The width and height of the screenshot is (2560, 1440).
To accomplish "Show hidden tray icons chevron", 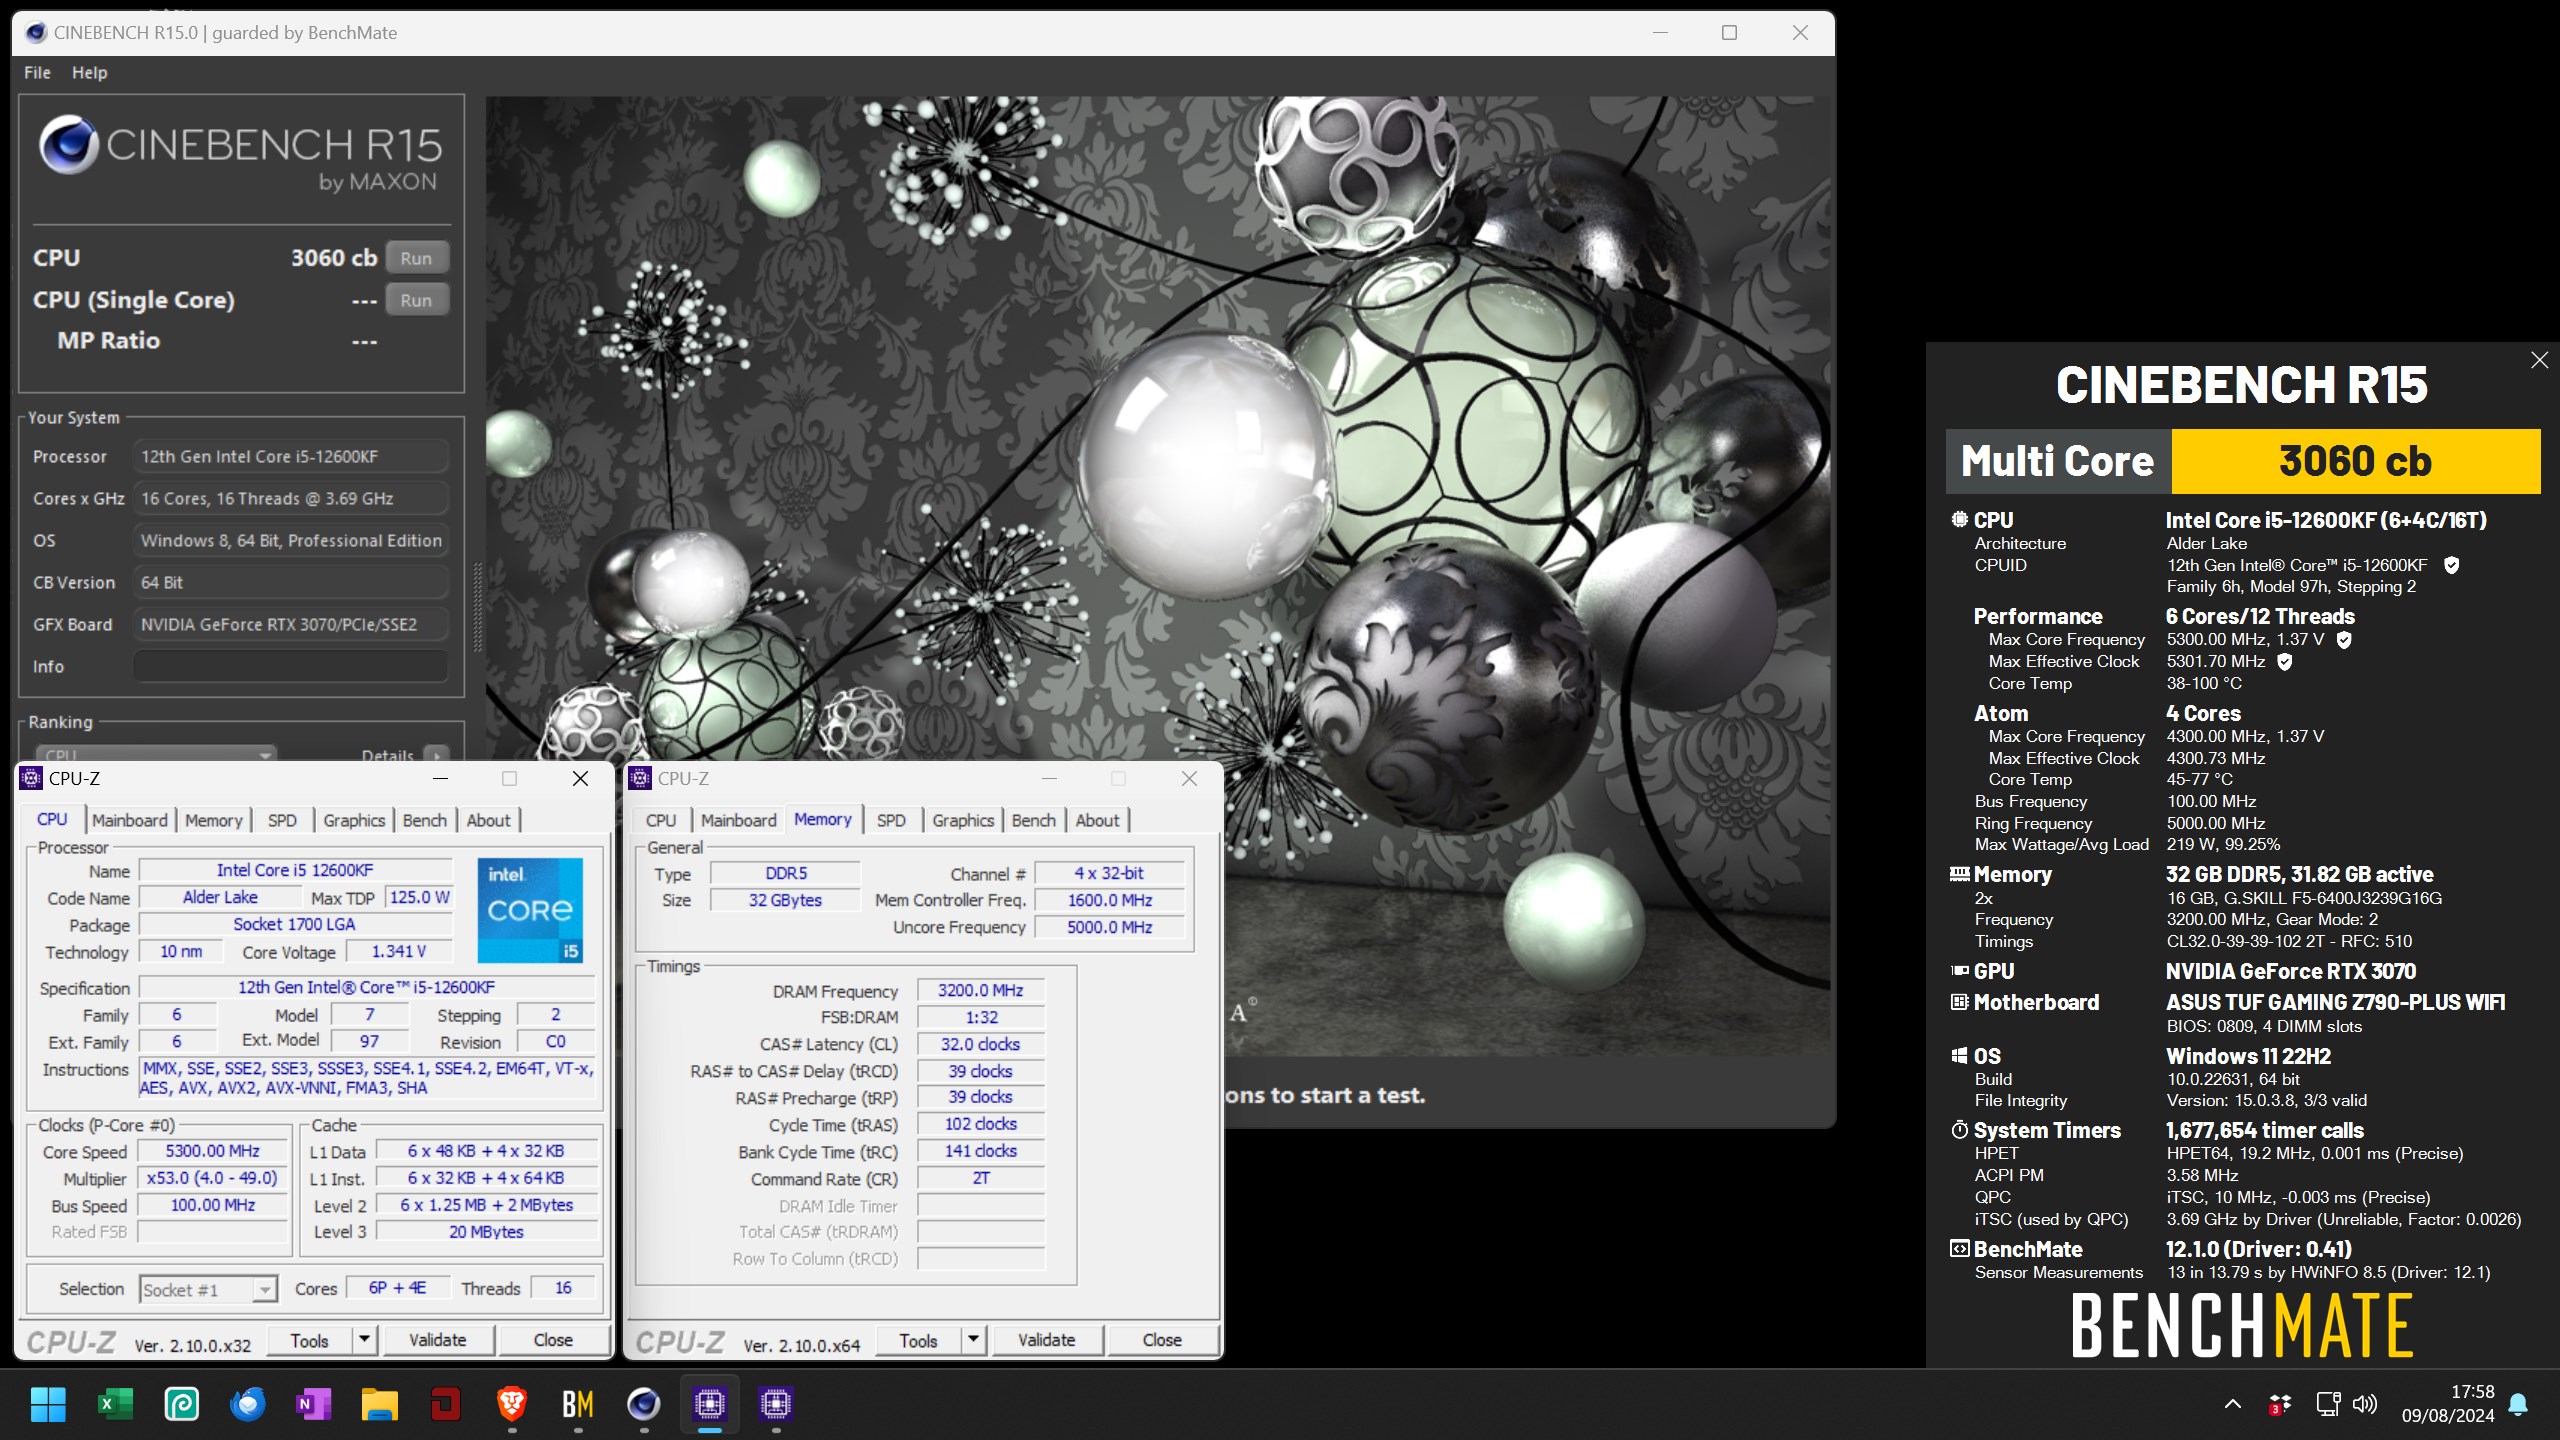I will 2232,1404.
